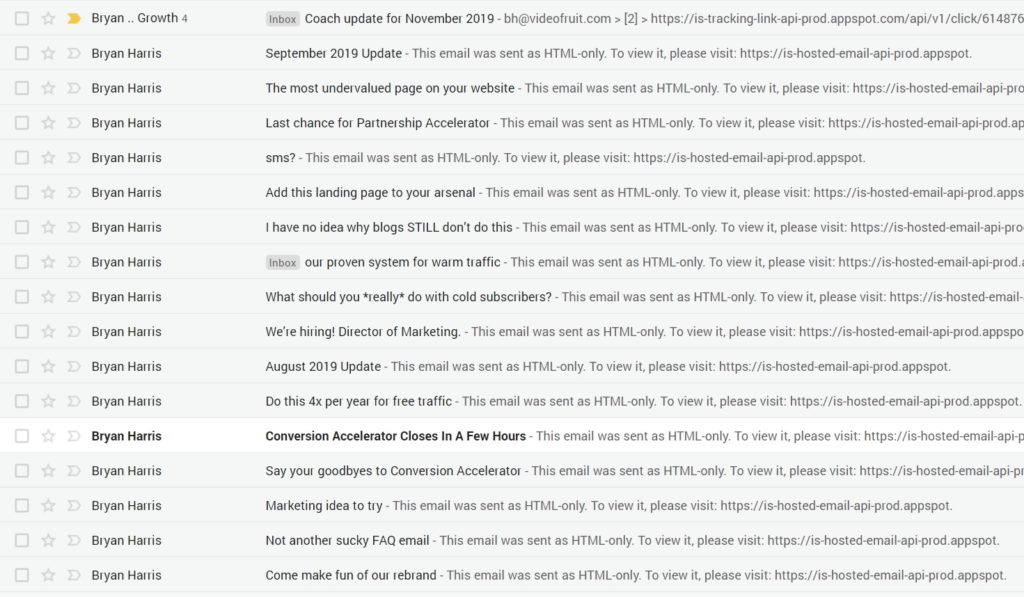Open the unread Conversion Accelerator Closes email

tap(395, 436)
